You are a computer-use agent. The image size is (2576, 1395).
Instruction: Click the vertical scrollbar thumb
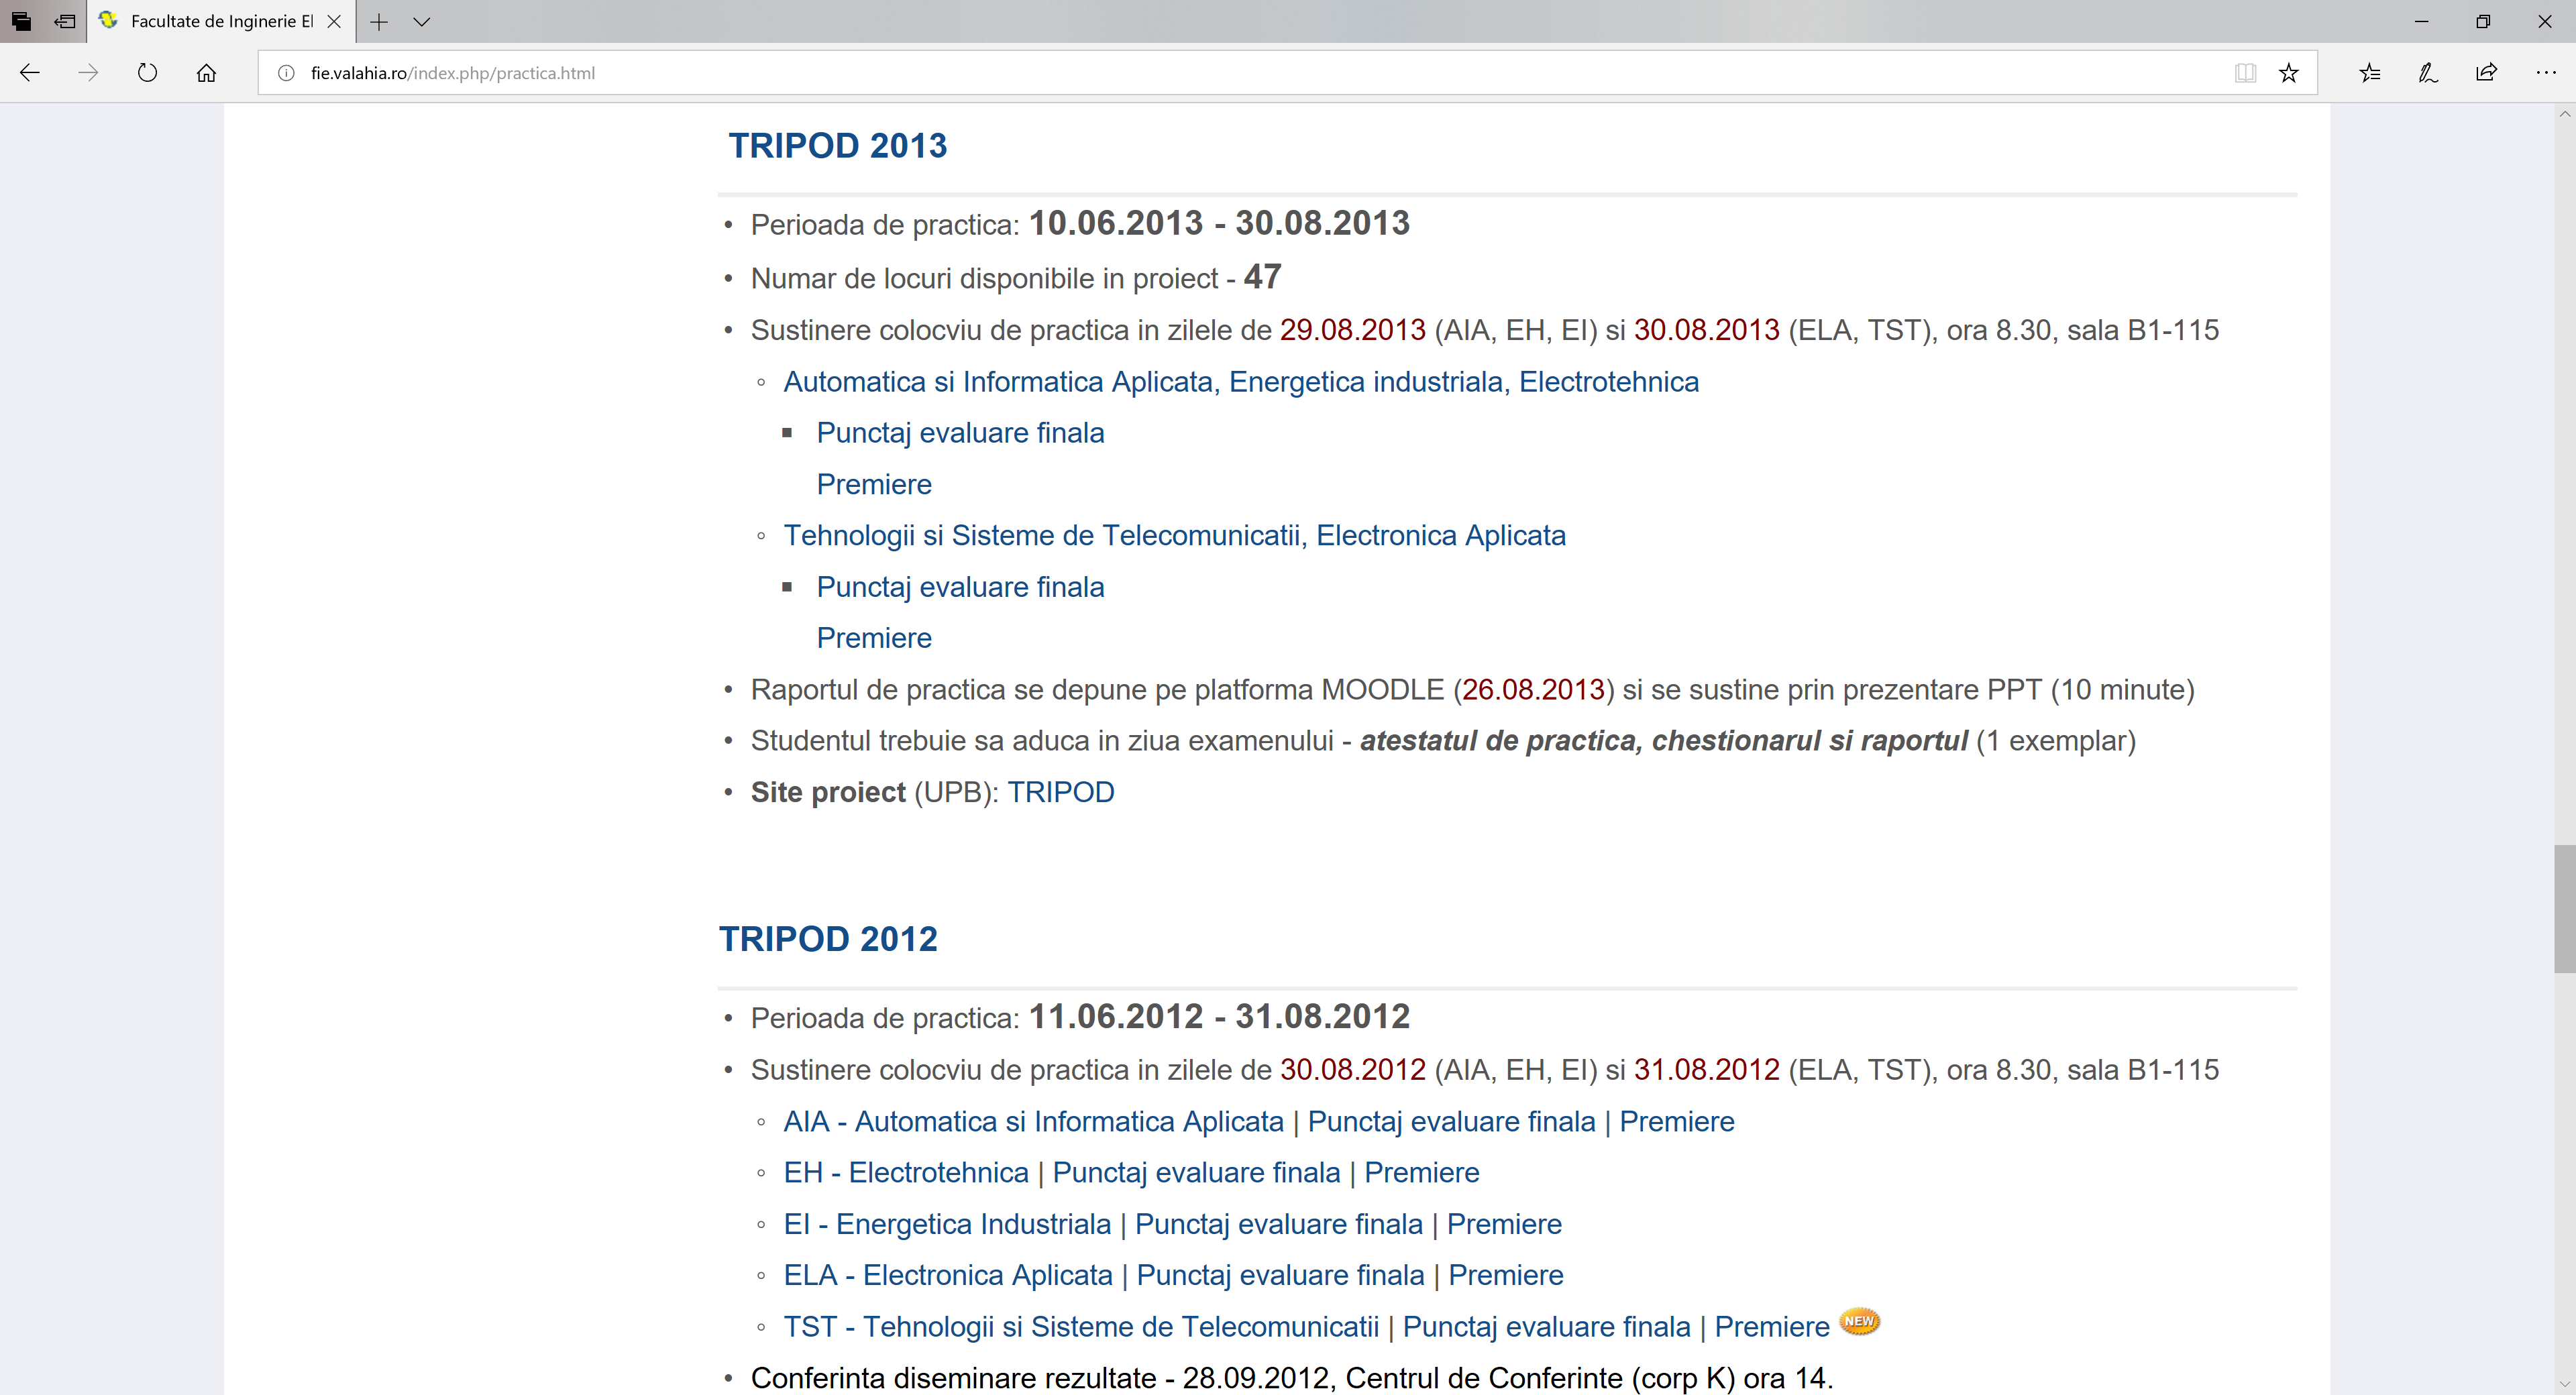pyautogui.click(x=2564, y=908)
